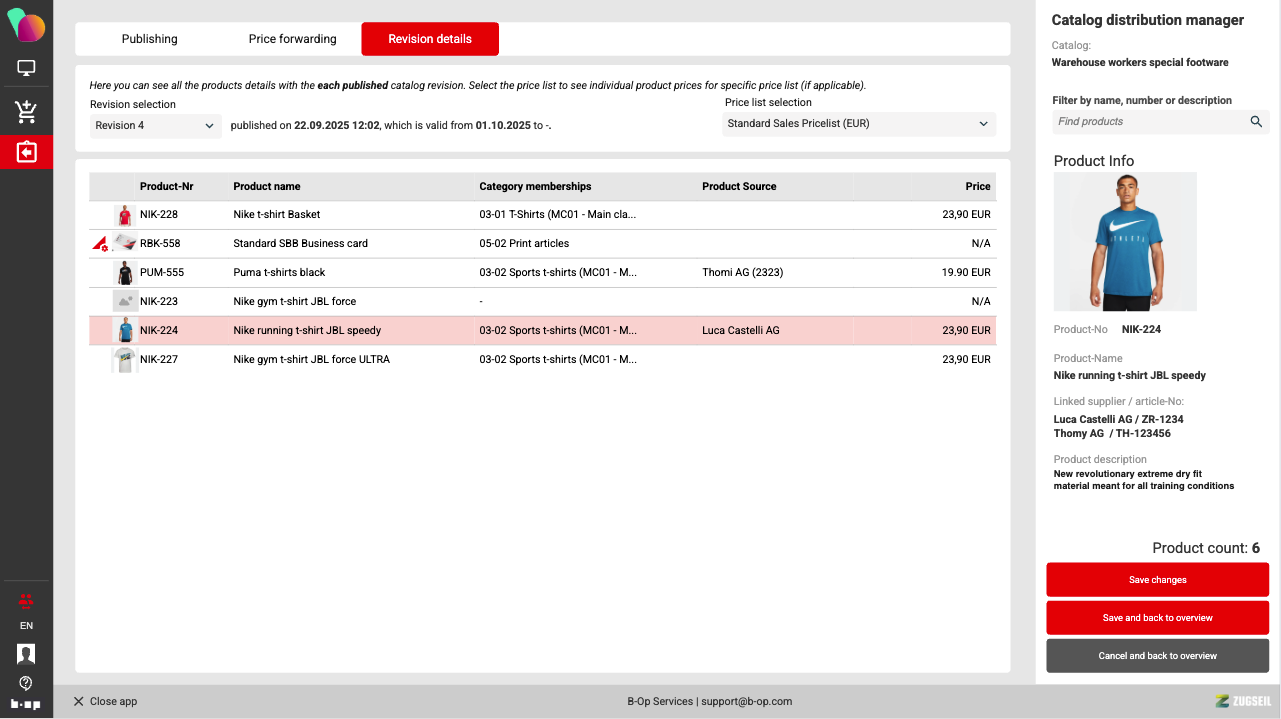Sort by the Price column header
The image size is (1281, 719).
pos(977,187)
